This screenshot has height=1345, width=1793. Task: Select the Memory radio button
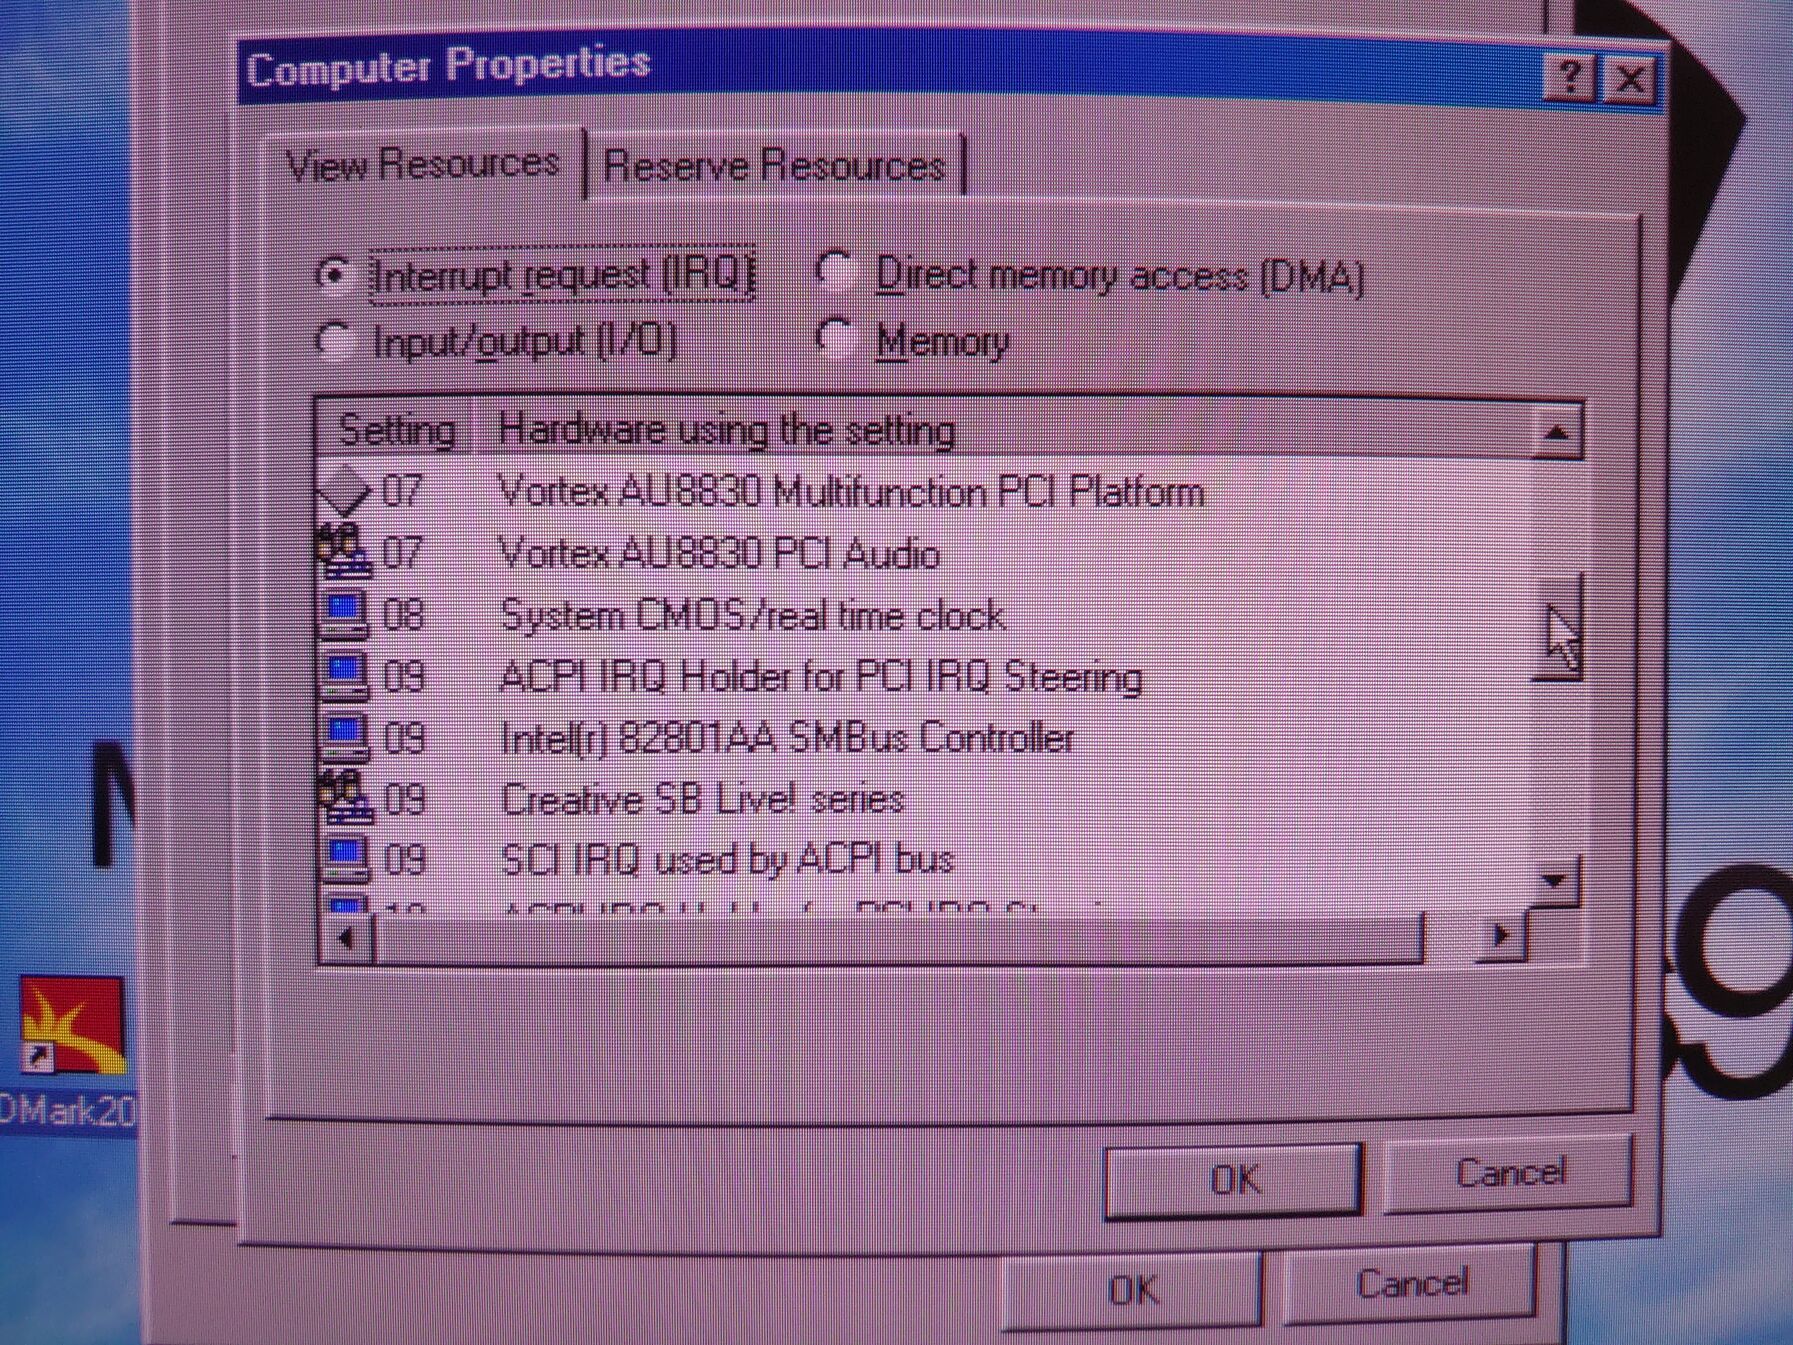pos(834,338)
